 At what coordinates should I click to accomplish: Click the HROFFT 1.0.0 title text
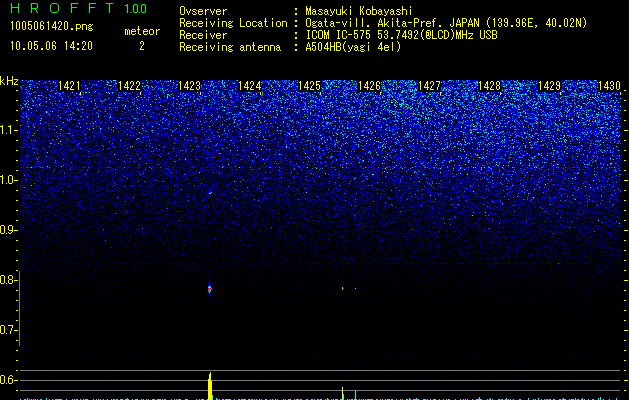(78, 8)
